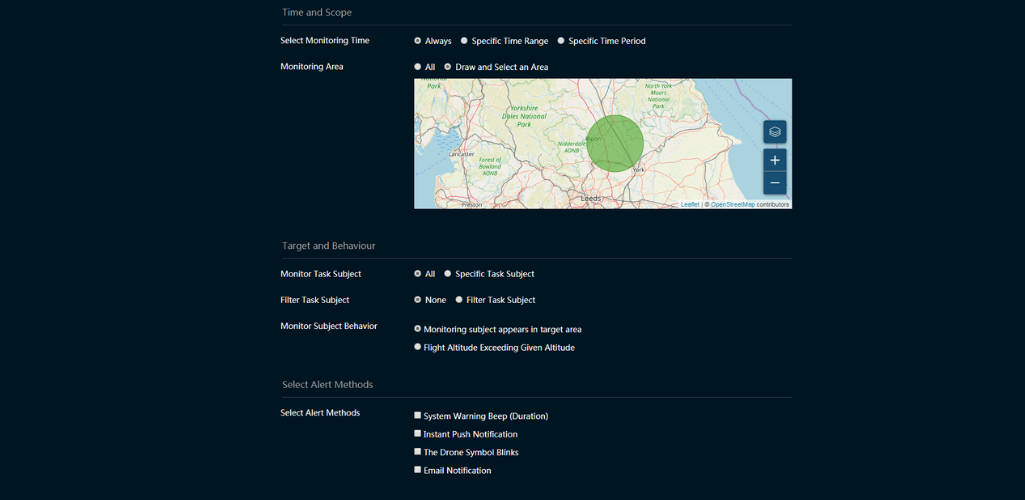Choose Flight Altitude Exceeding Given Altitude
Viewport: 1025px width, 500px height.
418,347
